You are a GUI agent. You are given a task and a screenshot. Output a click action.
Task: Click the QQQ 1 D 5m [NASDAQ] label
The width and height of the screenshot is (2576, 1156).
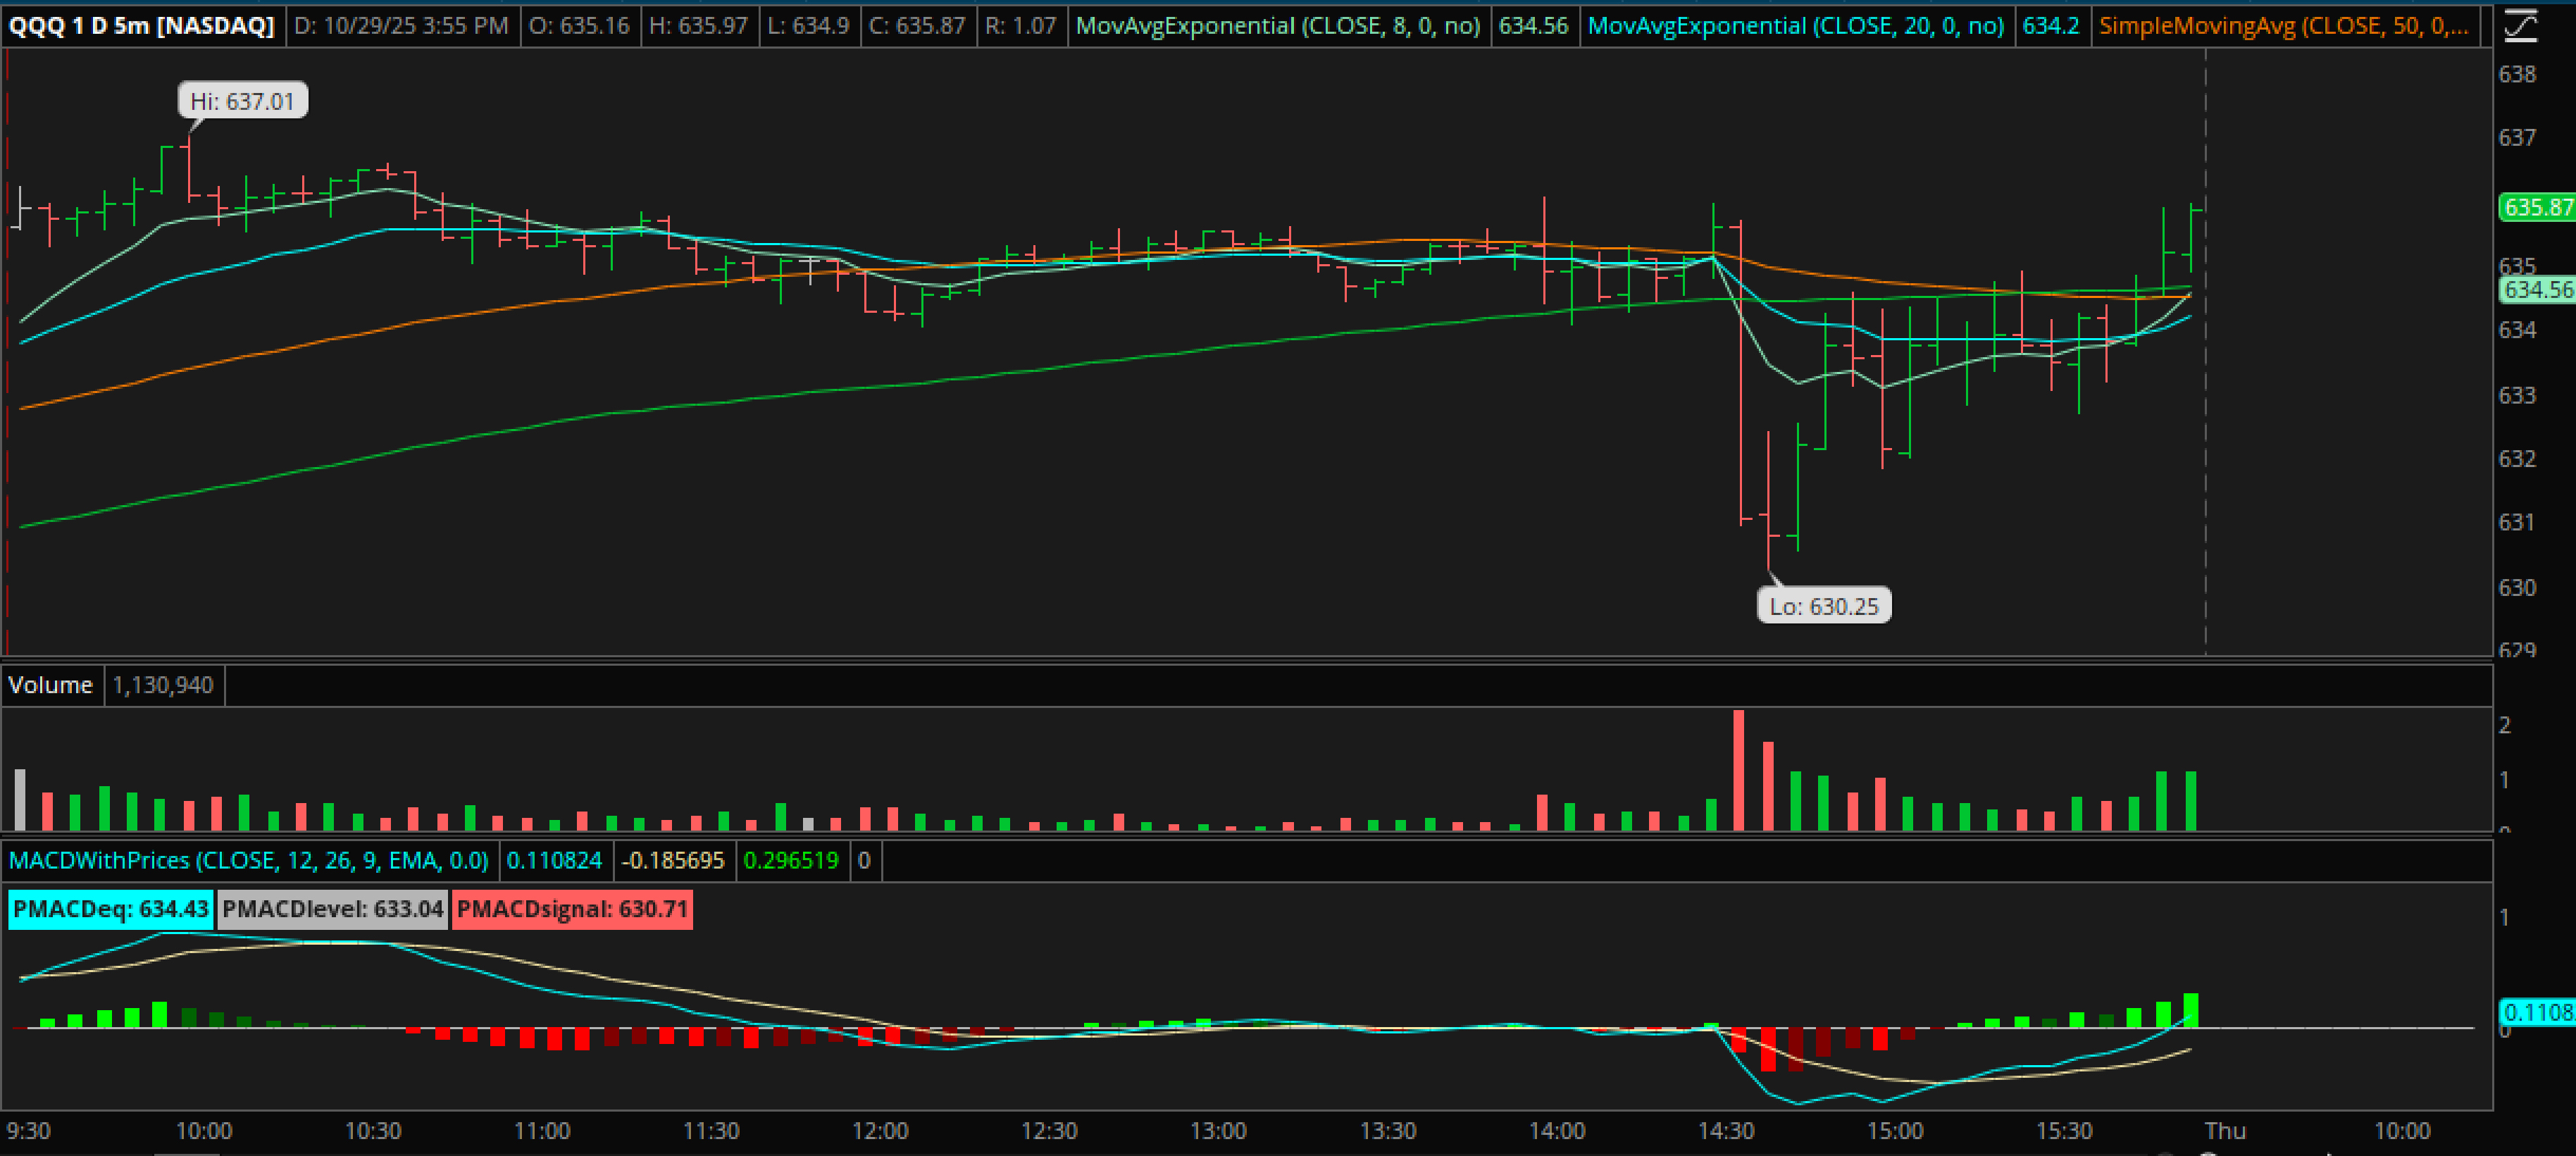pyautogui.click(x=141, y=25)
